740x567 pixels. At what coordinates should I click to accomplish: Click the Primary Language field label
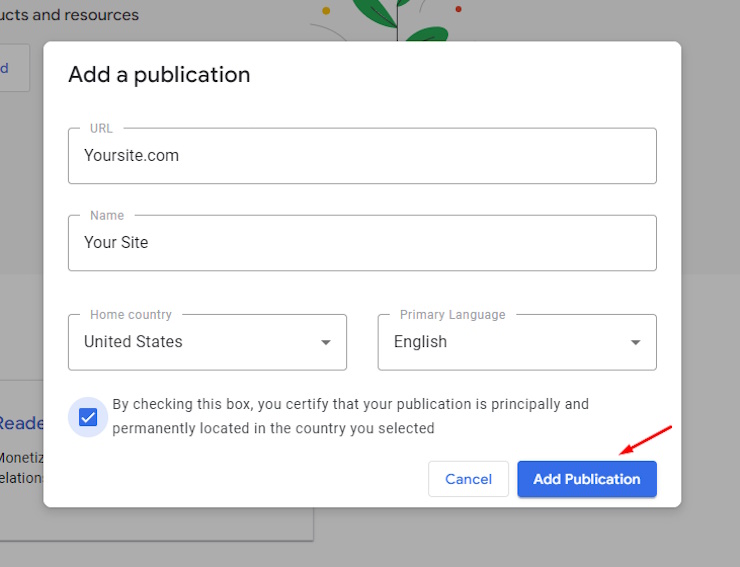(452, 315)
